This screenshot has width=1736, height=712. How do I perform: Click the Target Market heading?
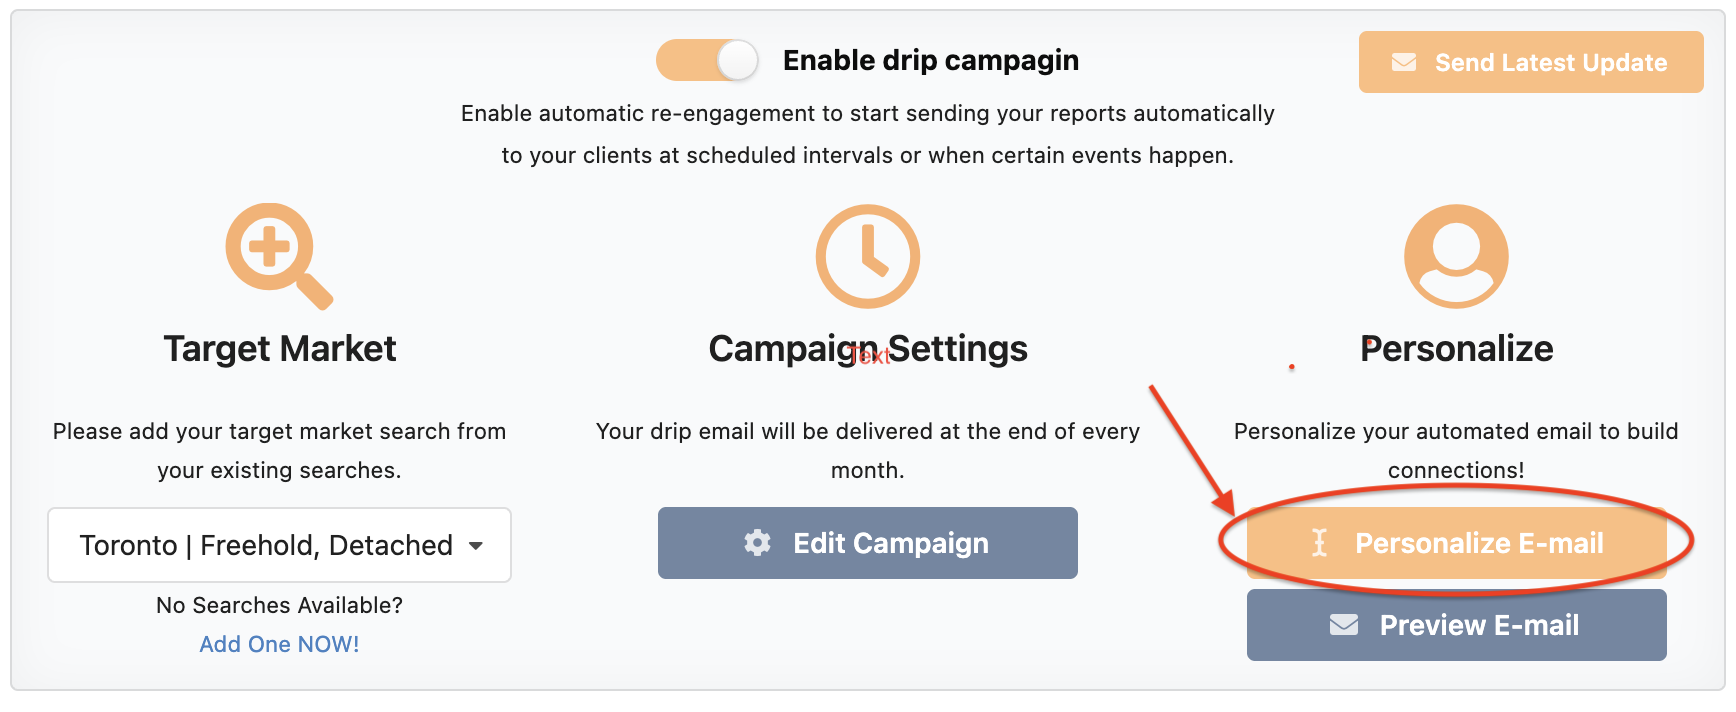click(280, 348)
